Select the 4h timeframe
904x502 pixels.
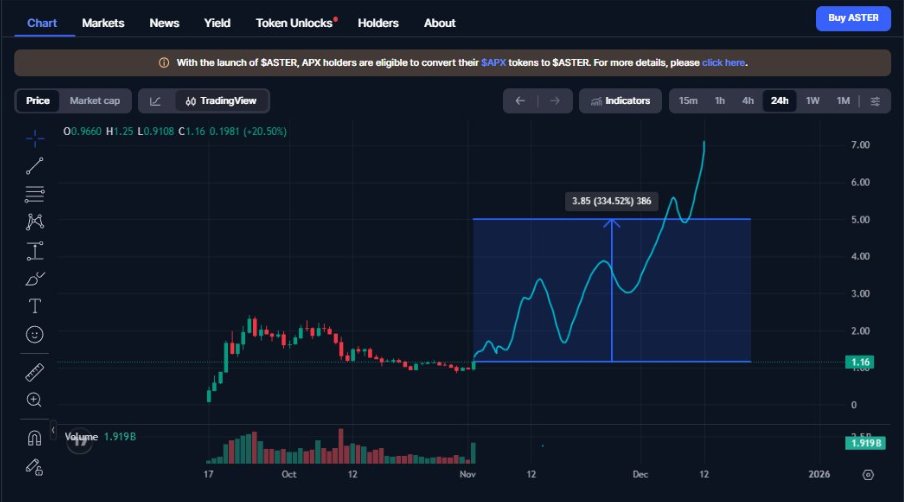(748, 101)
